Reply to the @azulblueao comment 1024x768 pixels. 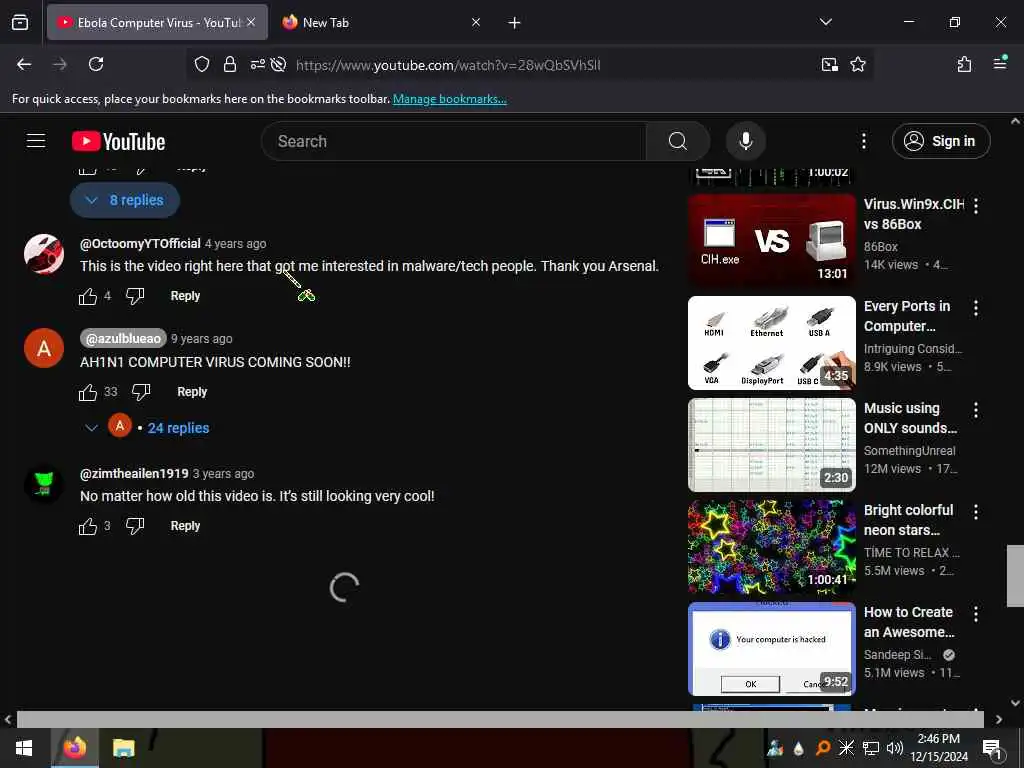pyautogui.click(x=192, y=392)
